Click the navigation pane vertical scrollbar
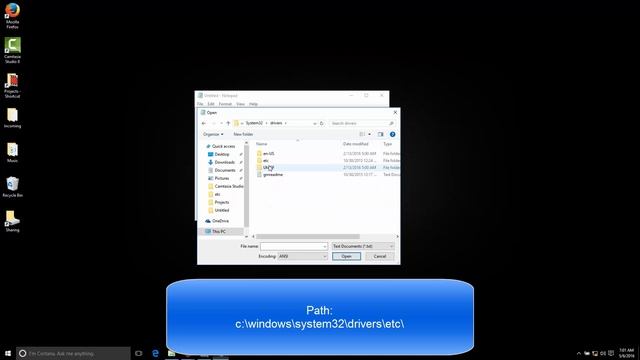Screen dimensions: 640x360 coord(246,186)
